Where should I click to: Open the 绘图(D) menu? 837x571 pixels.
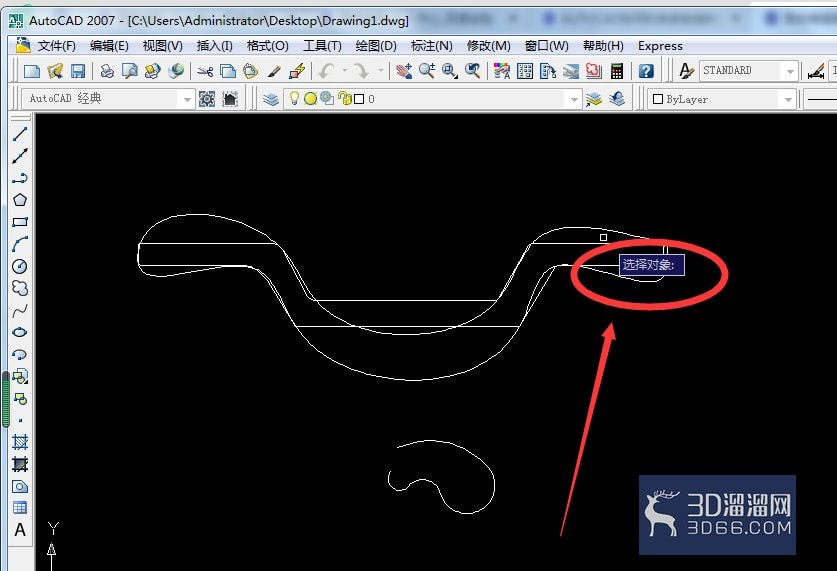click(376, 46)
